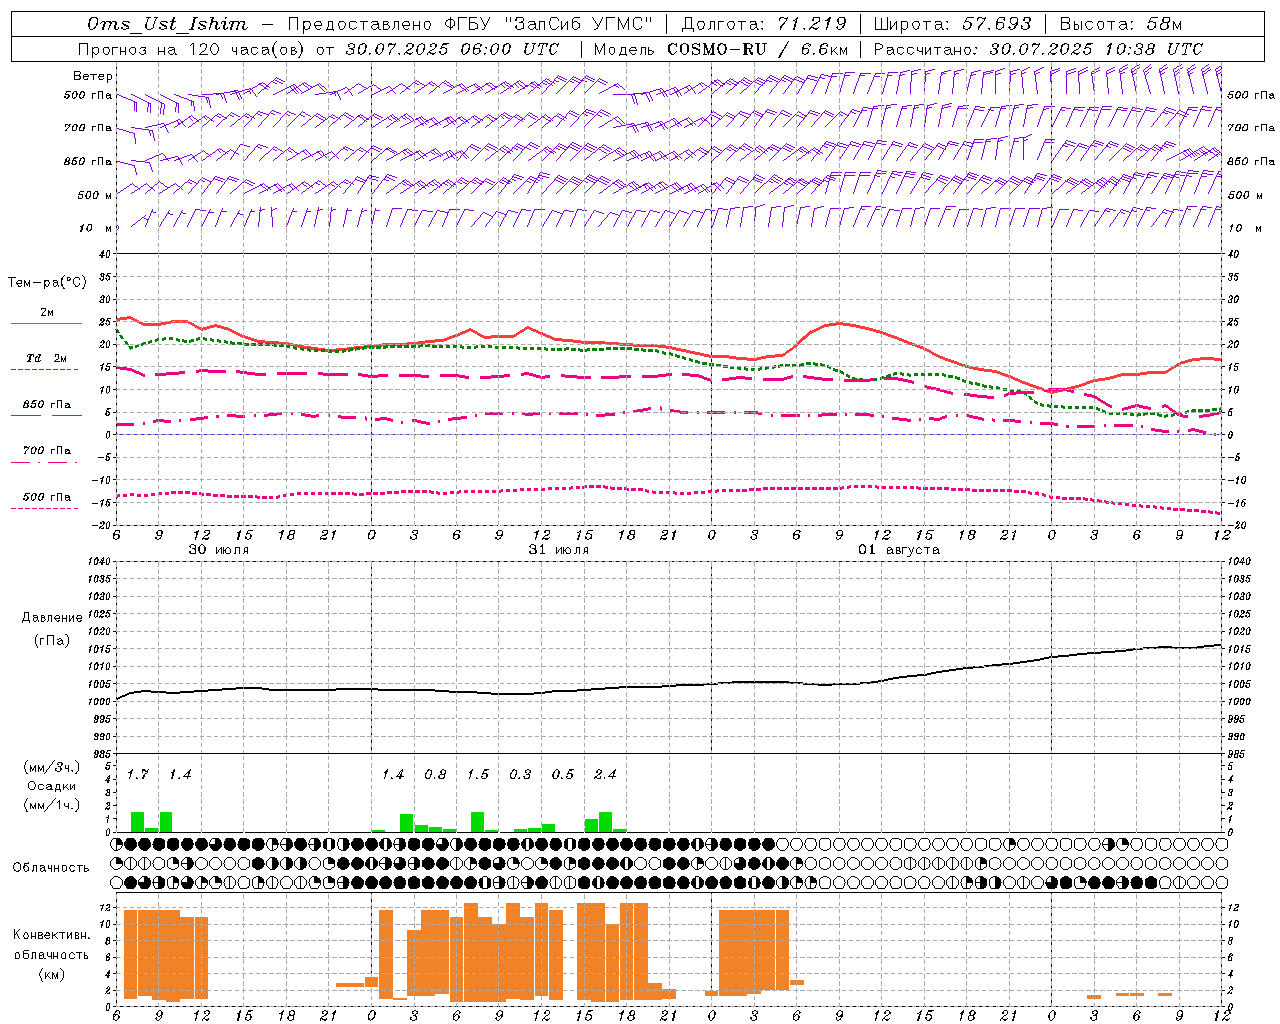Click the 'Тем-ра(°C)' axis label

(x=47, y=283)
